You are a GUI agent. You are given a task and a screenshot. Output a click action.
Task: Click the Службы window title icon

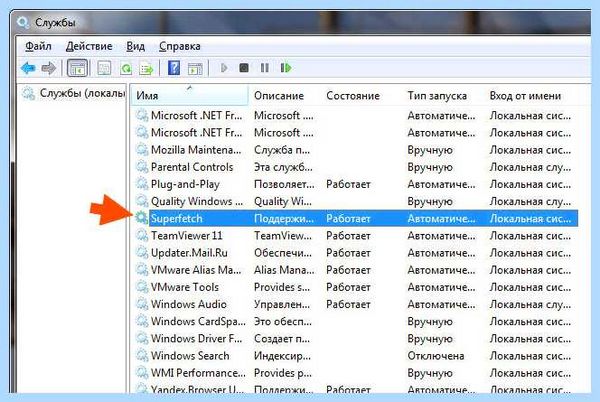pos(23,22)
